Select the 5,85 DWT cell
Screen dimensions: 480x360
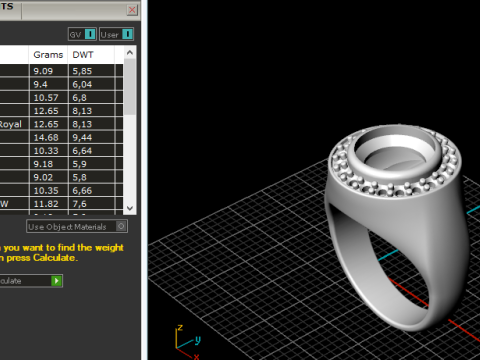click(x=91, y=71)
